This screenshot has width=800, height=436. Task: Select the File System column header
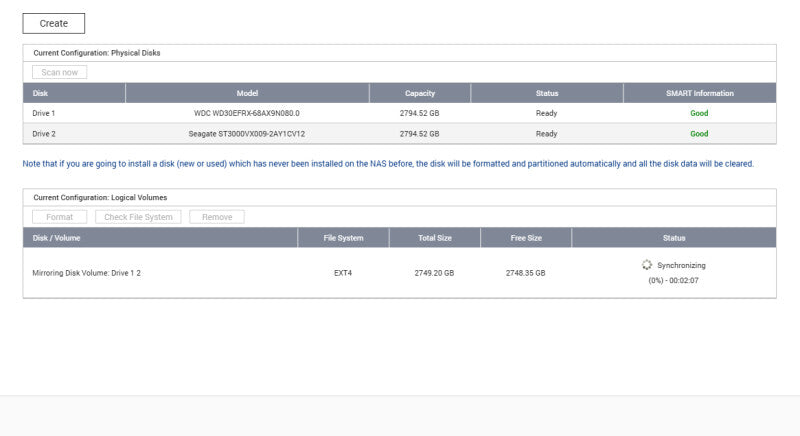point(343,238)
